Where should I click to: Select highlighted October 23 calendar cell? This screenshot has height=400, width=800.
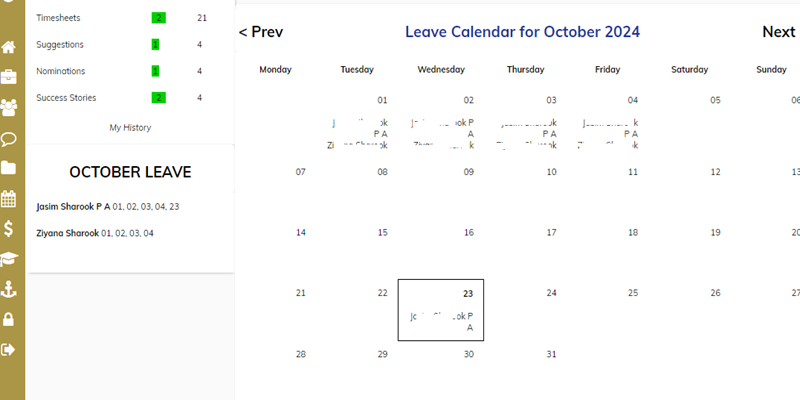pyautogui.click(x=441, y=310)
